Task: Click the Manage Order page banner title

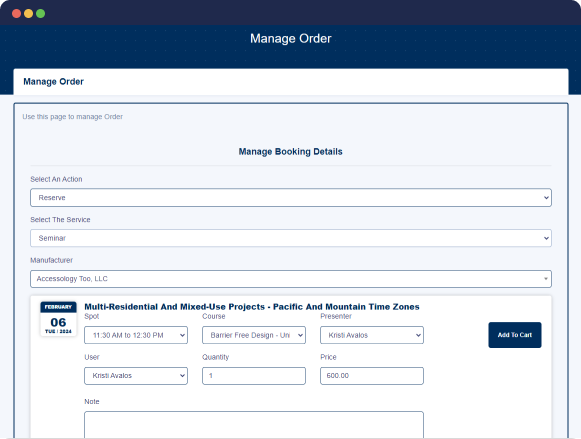Action: tap(290, 39)
